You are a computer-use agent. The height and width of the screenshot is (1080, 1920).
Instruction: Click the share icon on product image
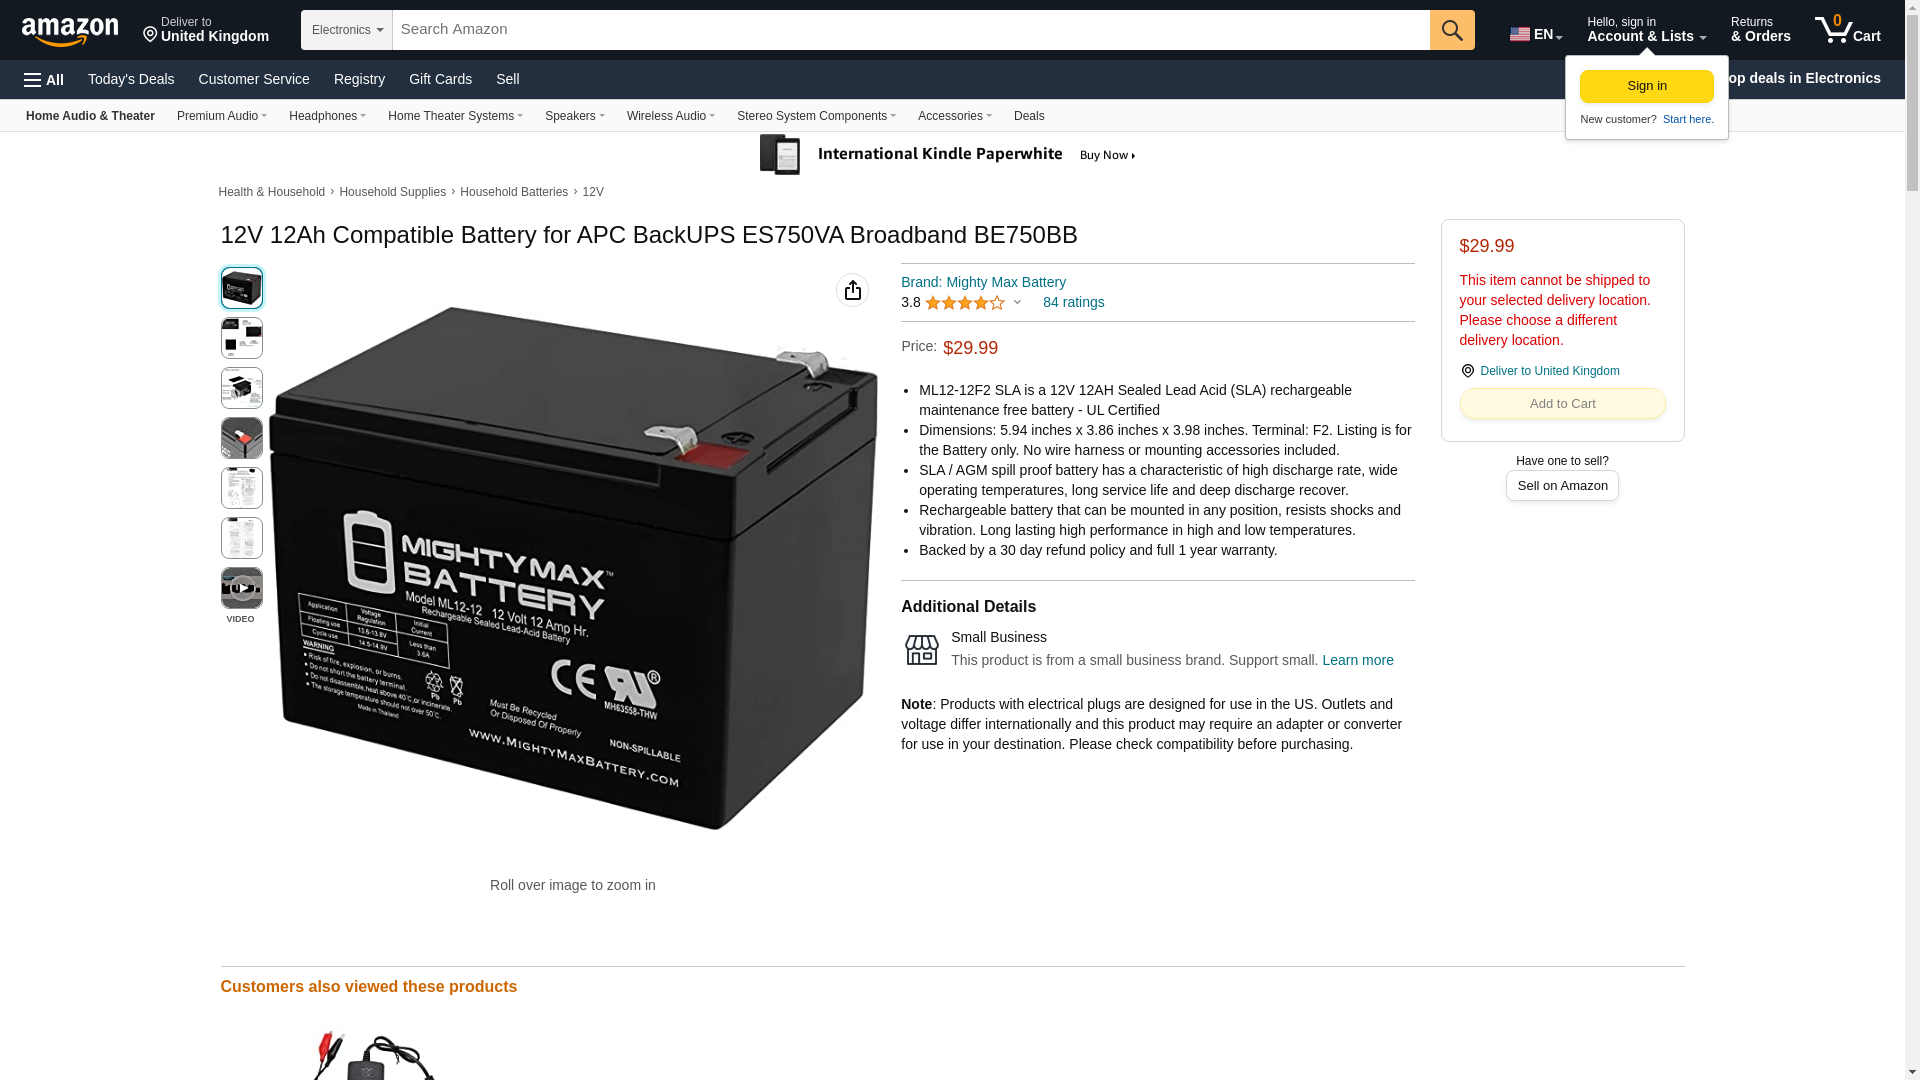852,290
